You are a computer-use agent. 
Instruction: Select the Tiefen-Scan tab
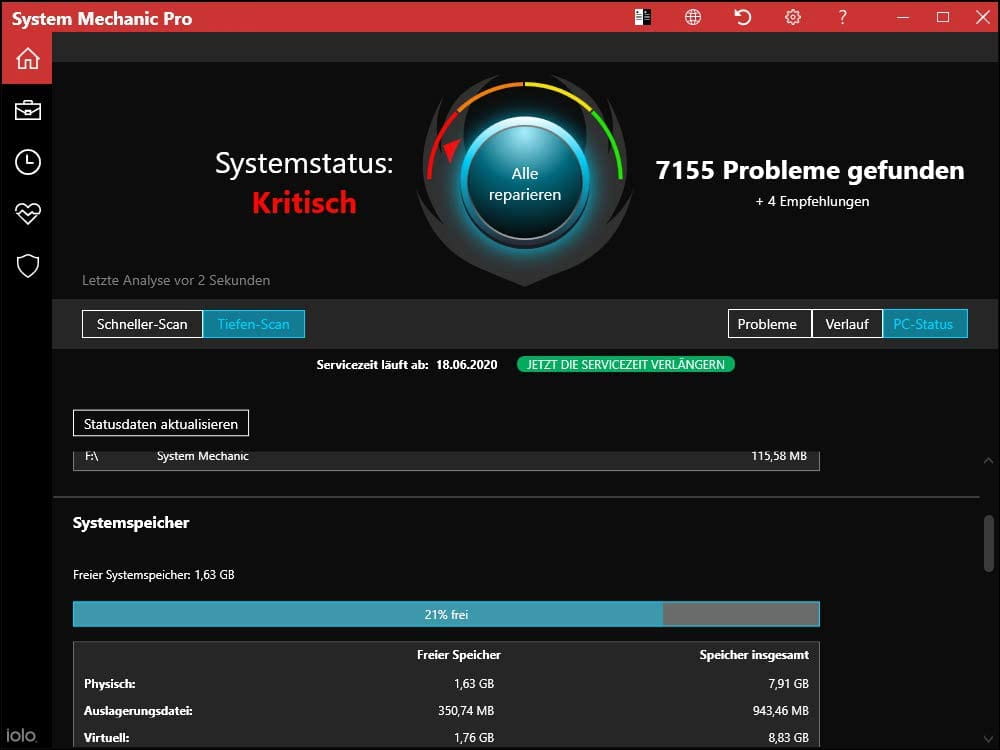(253, 324)
